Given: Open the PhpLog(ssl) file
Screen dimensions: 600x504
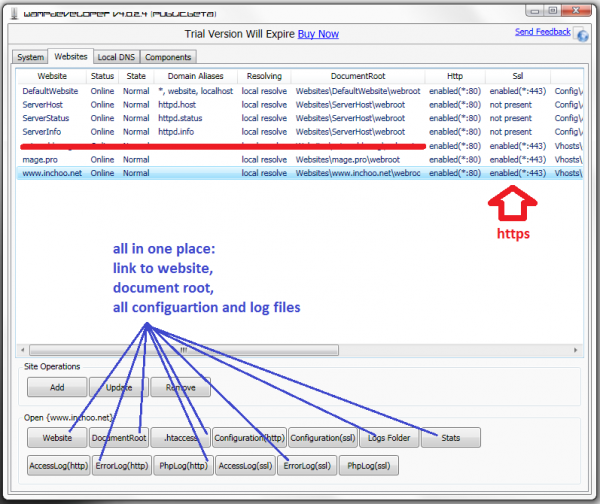Looking at the screenshot, I should point(369,466).
